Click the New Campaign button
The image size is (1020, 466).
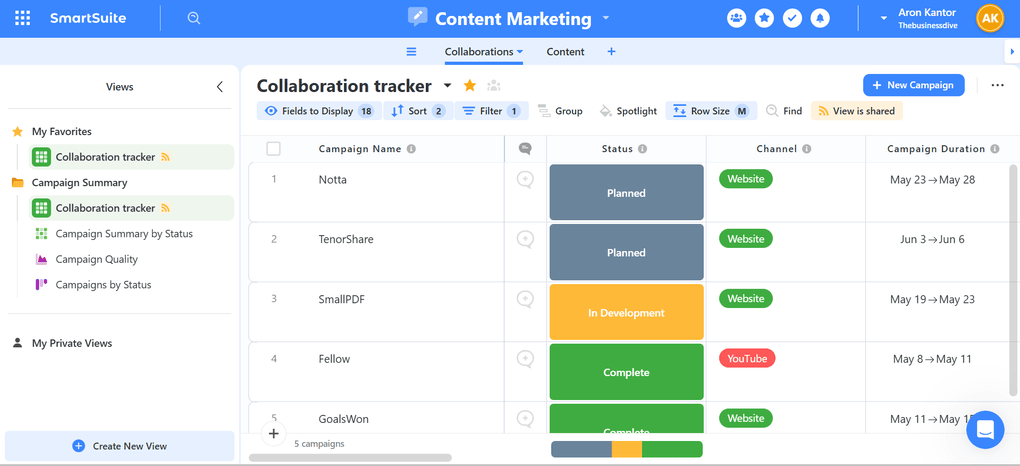pyautogui.click(x=913, y=85)
